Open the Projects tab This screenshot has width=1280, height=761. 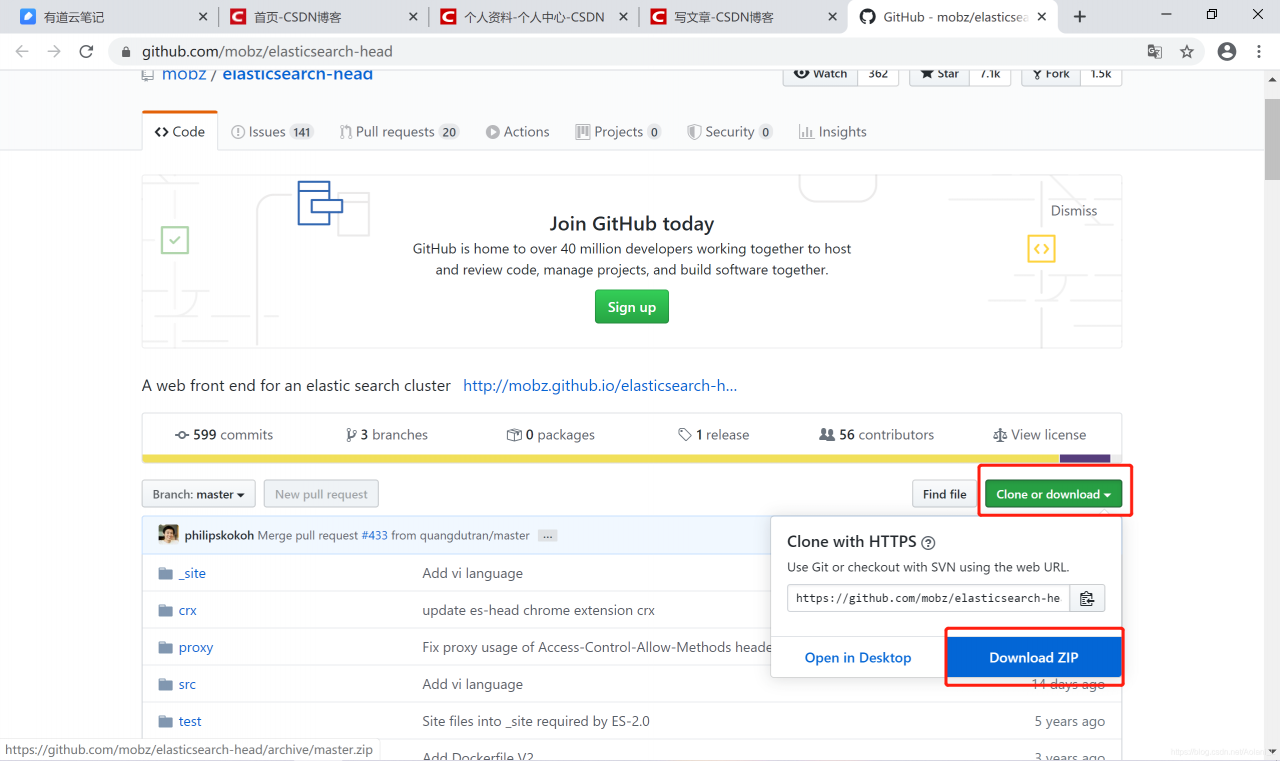tap(618, 132)
